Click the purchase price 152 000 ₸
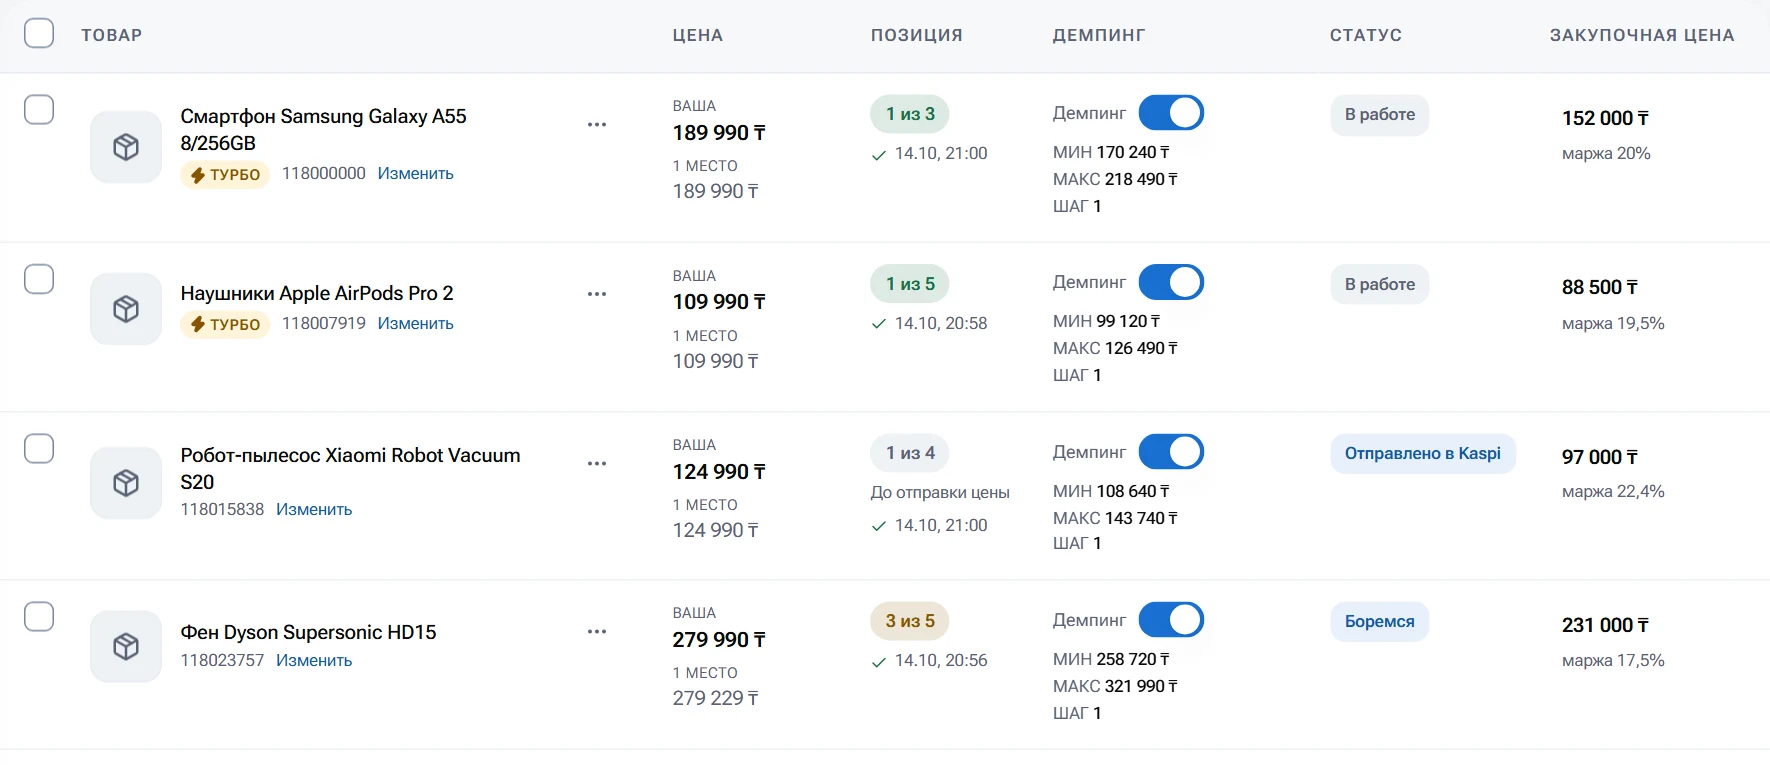 1605,118
